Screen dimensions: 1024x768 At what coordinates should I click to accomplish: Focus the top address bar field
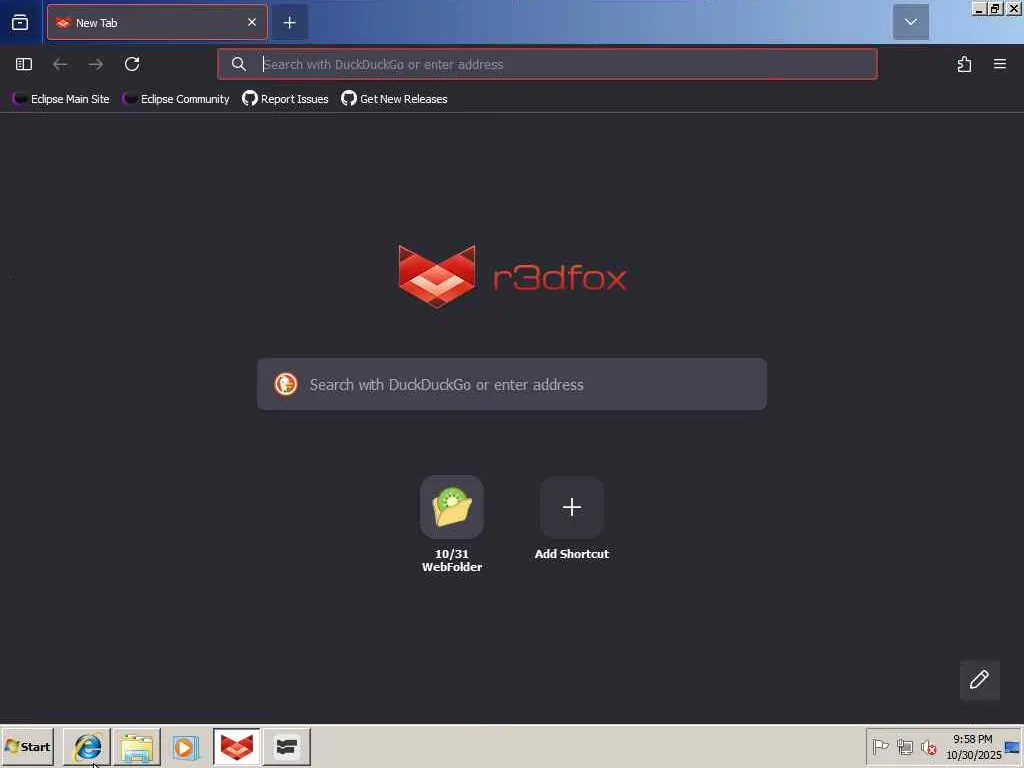(x=547, y=64)
